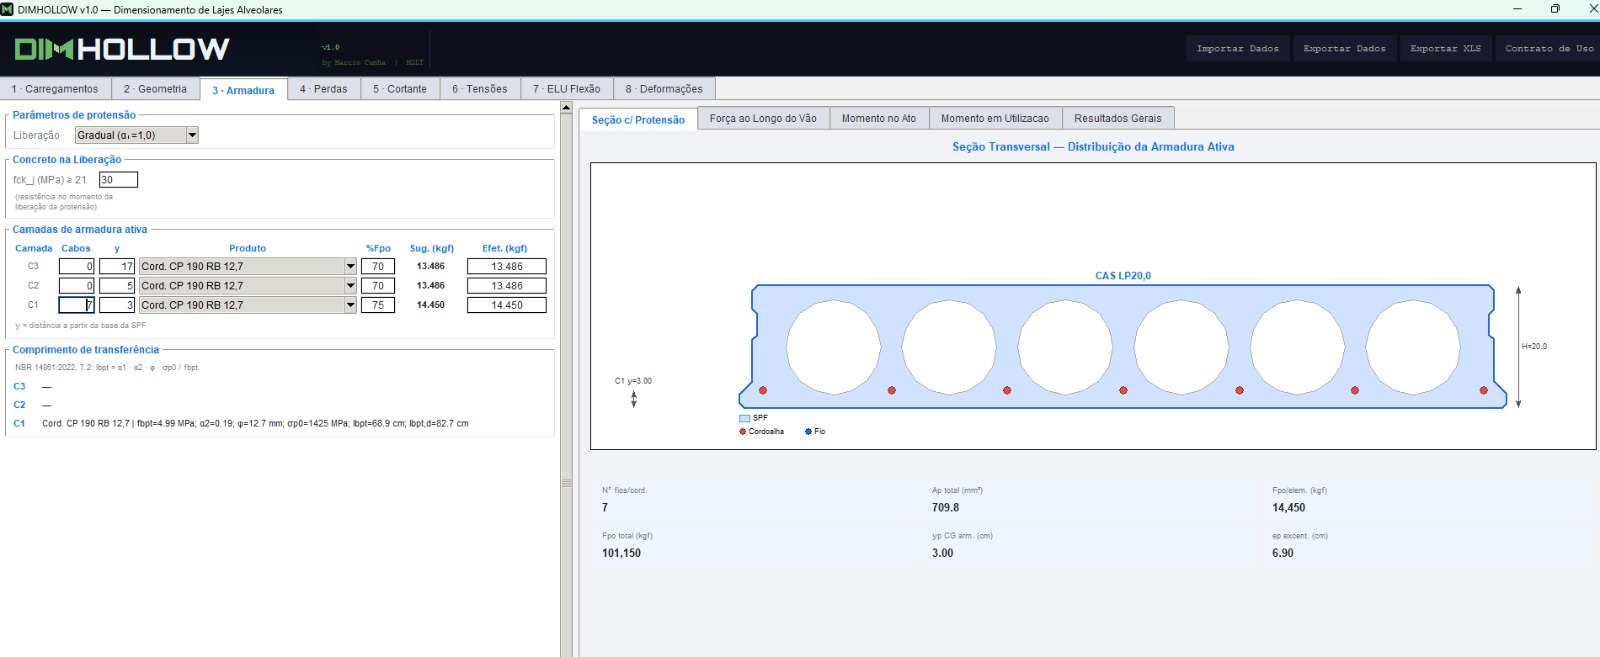
Task: Edit the C3 row Efet. (kgf) field
Action: click(x=507, y=266)
